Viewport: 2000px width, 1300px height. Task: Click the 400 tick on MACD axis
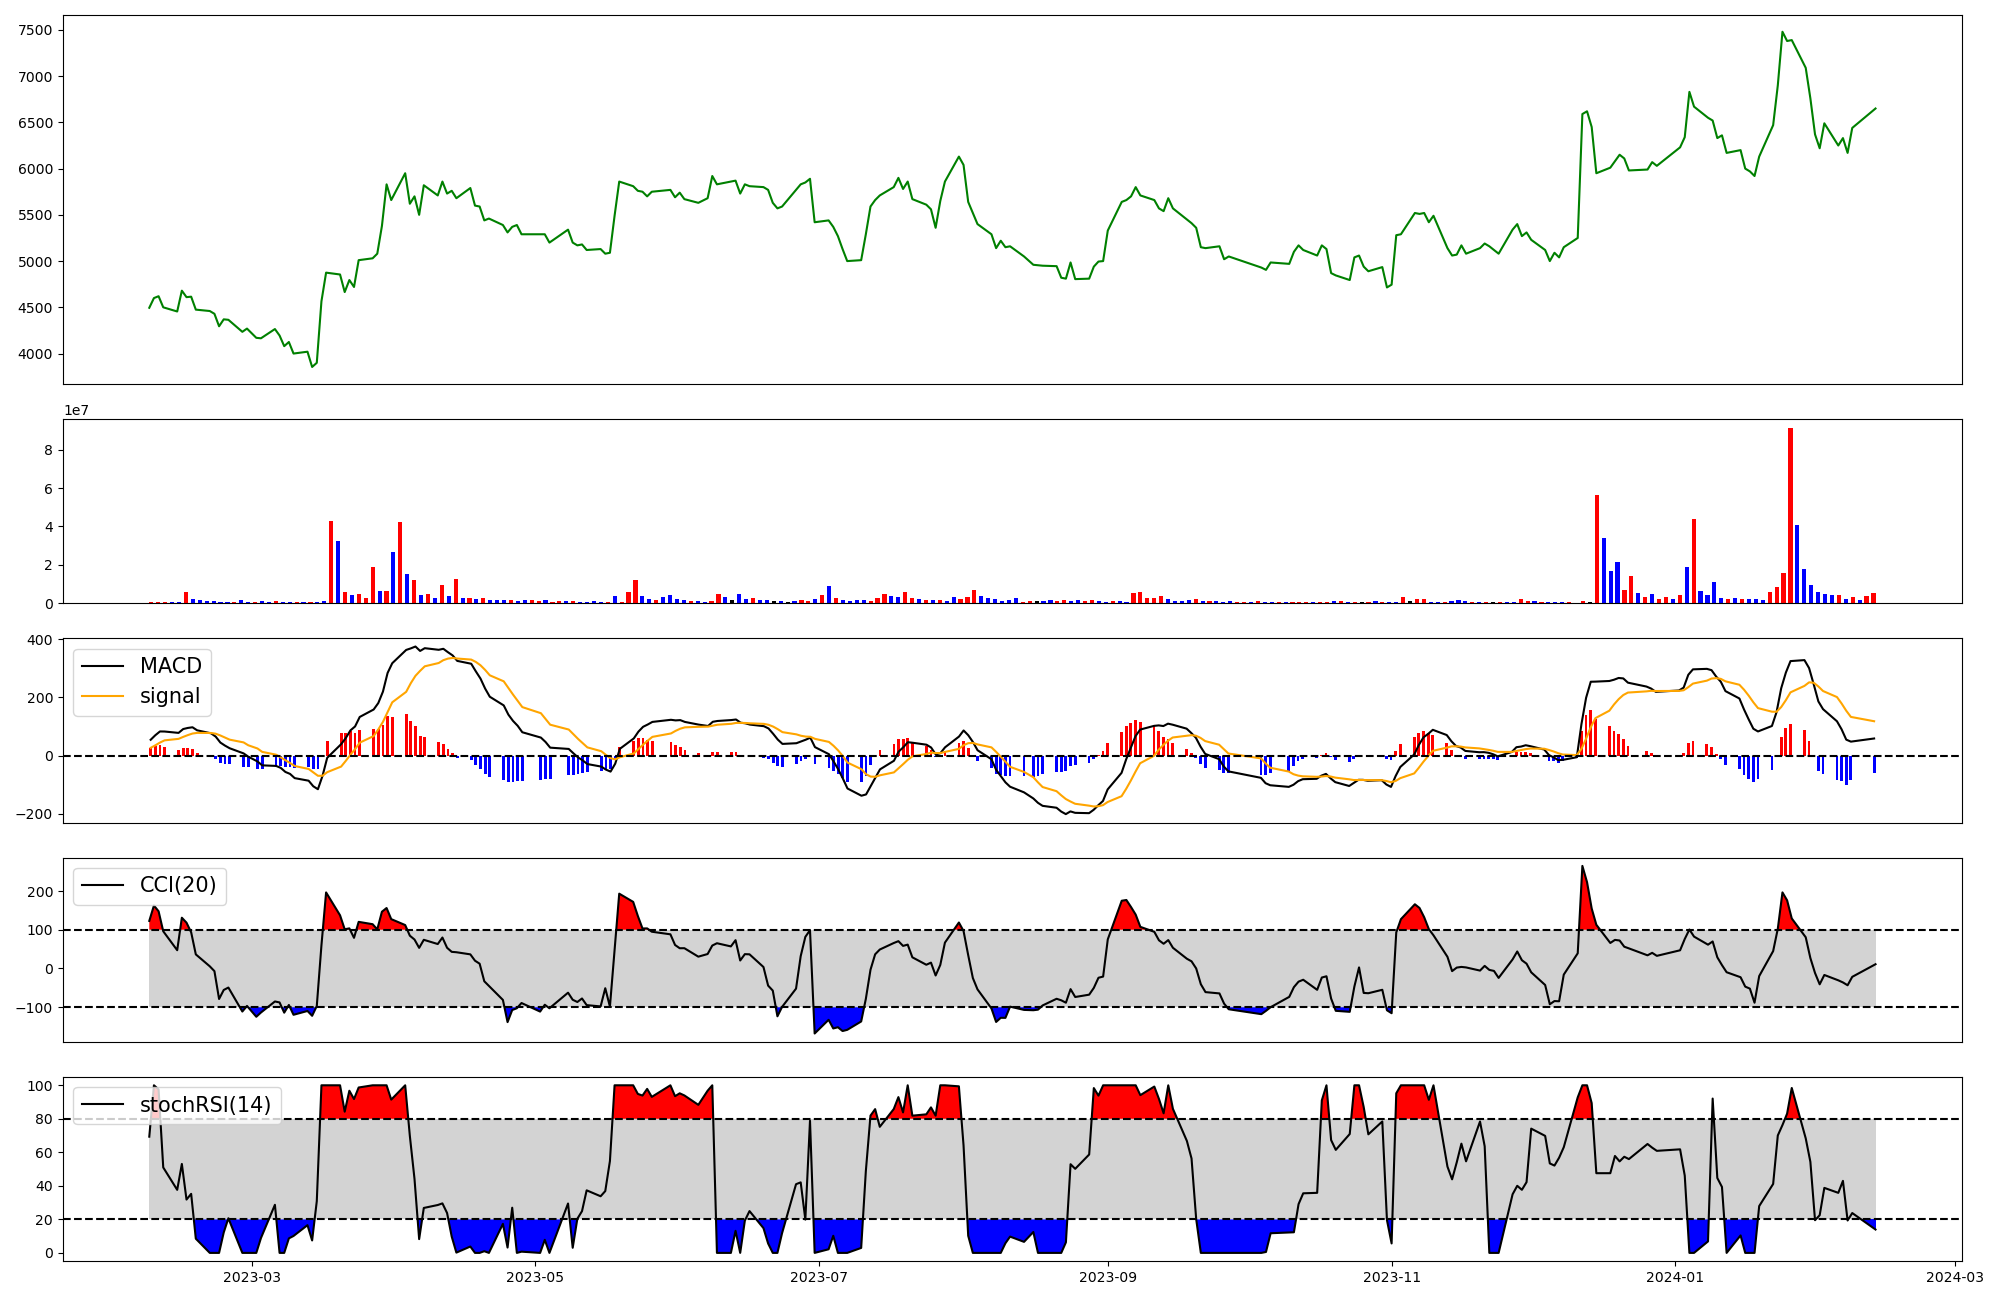40,640
